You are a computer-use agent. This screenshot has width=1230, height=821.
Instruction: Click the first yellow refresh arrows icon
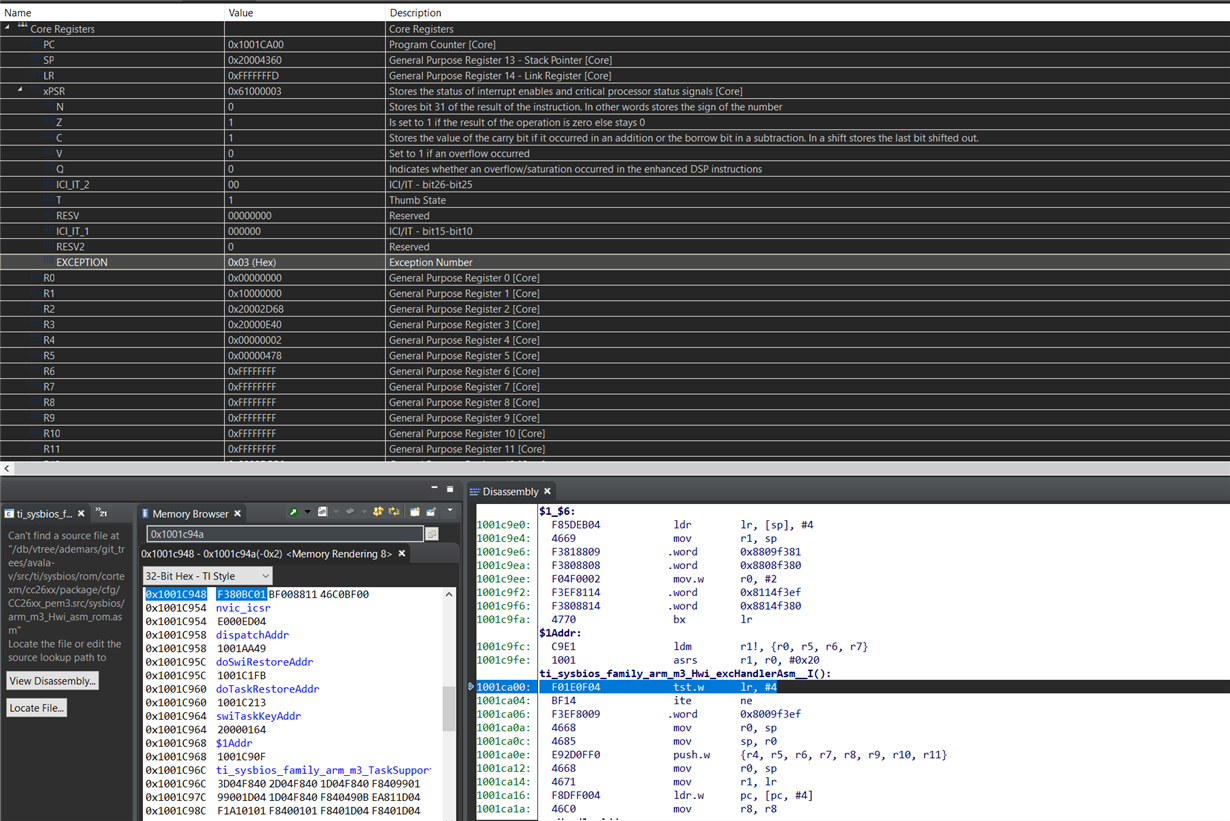pos(378,512)
